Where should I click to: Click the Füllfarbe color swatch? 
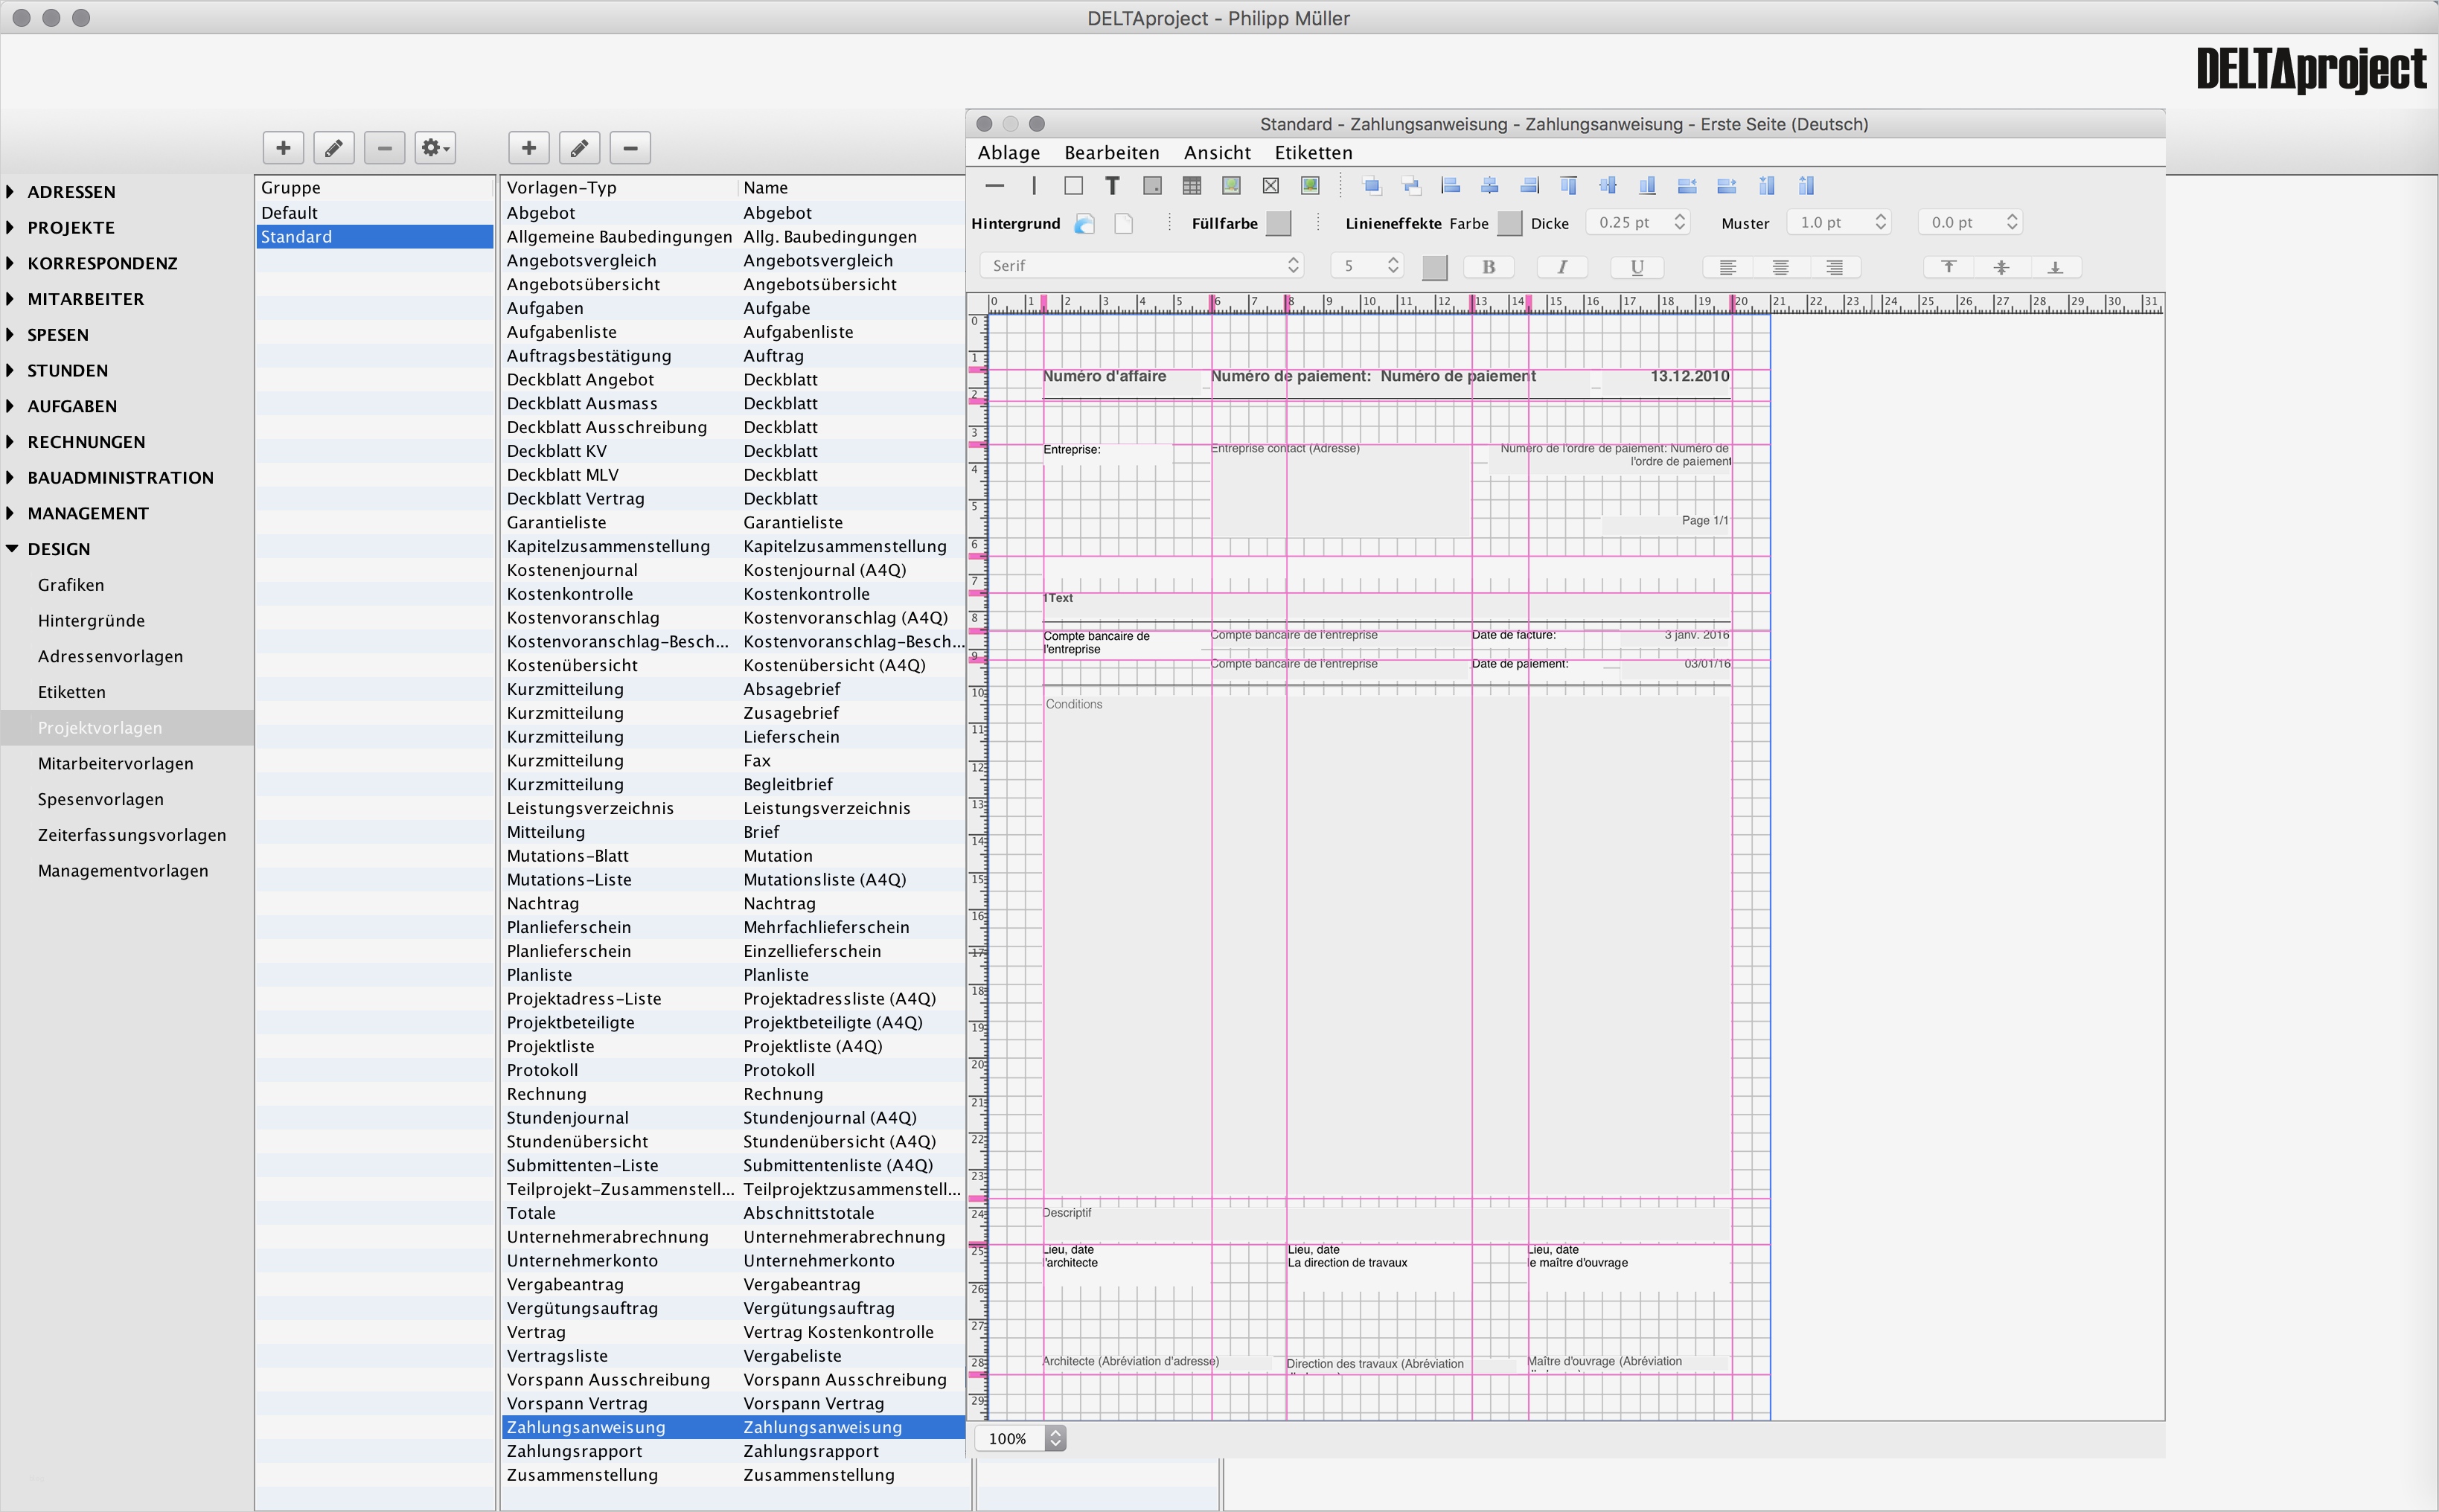[1278, 223]
